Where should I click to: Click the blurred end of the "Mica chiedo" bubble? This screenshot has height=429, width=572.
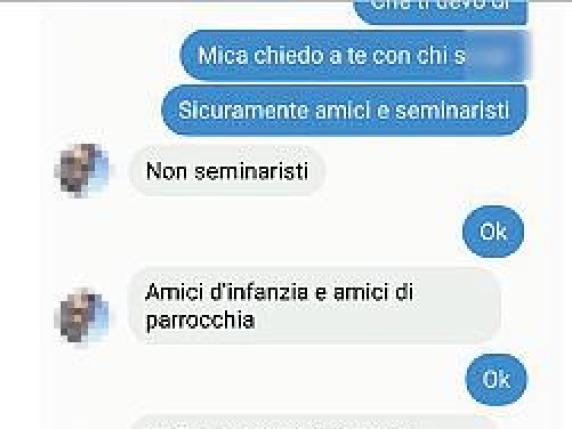(500, 55)
